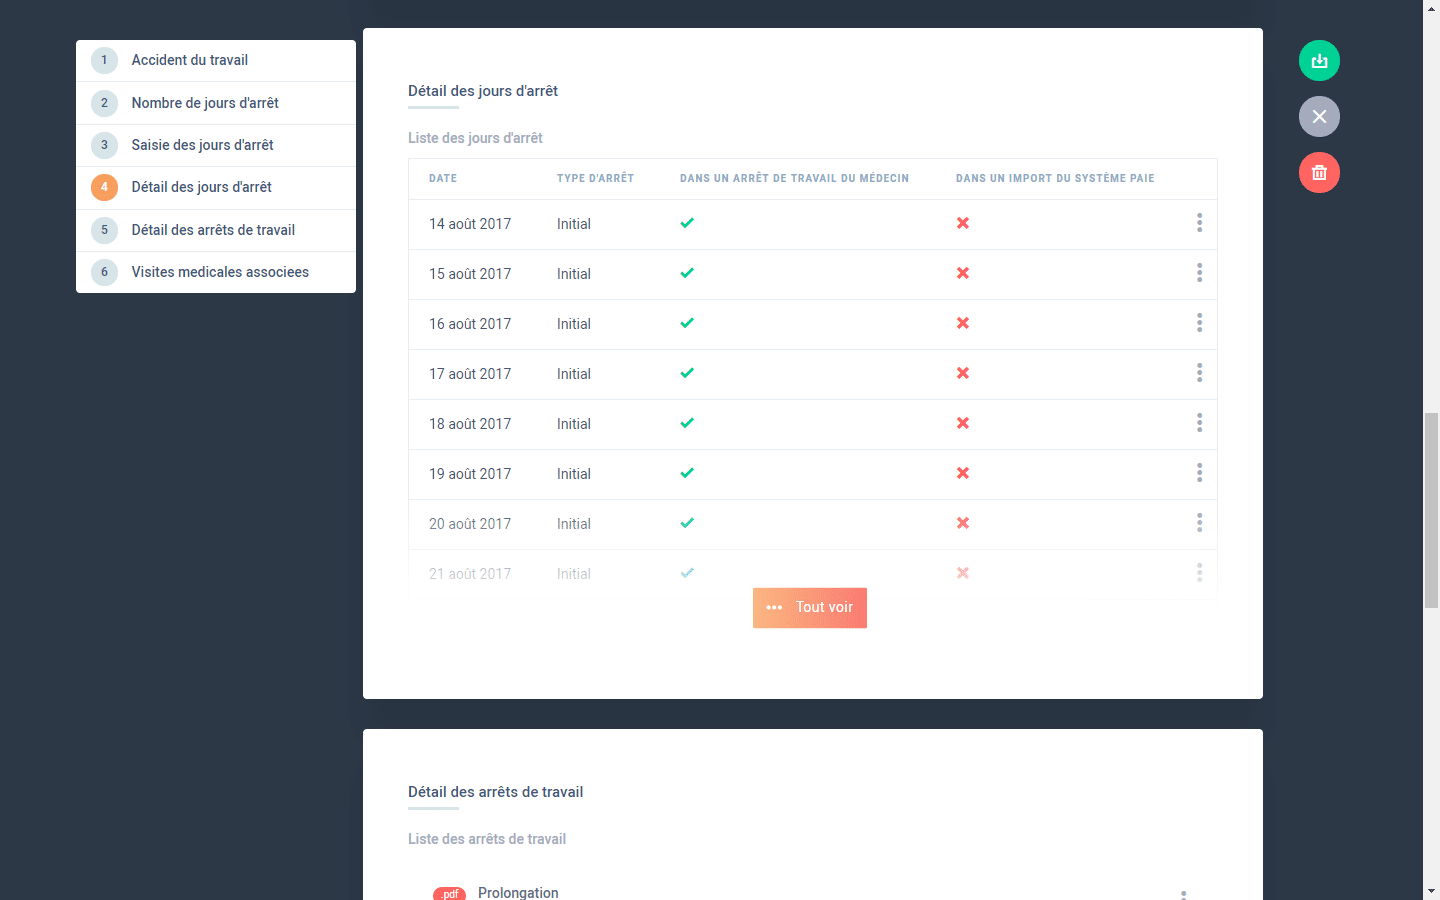Click the red cross on 18 août 2017 row

[x=963, y=423]
